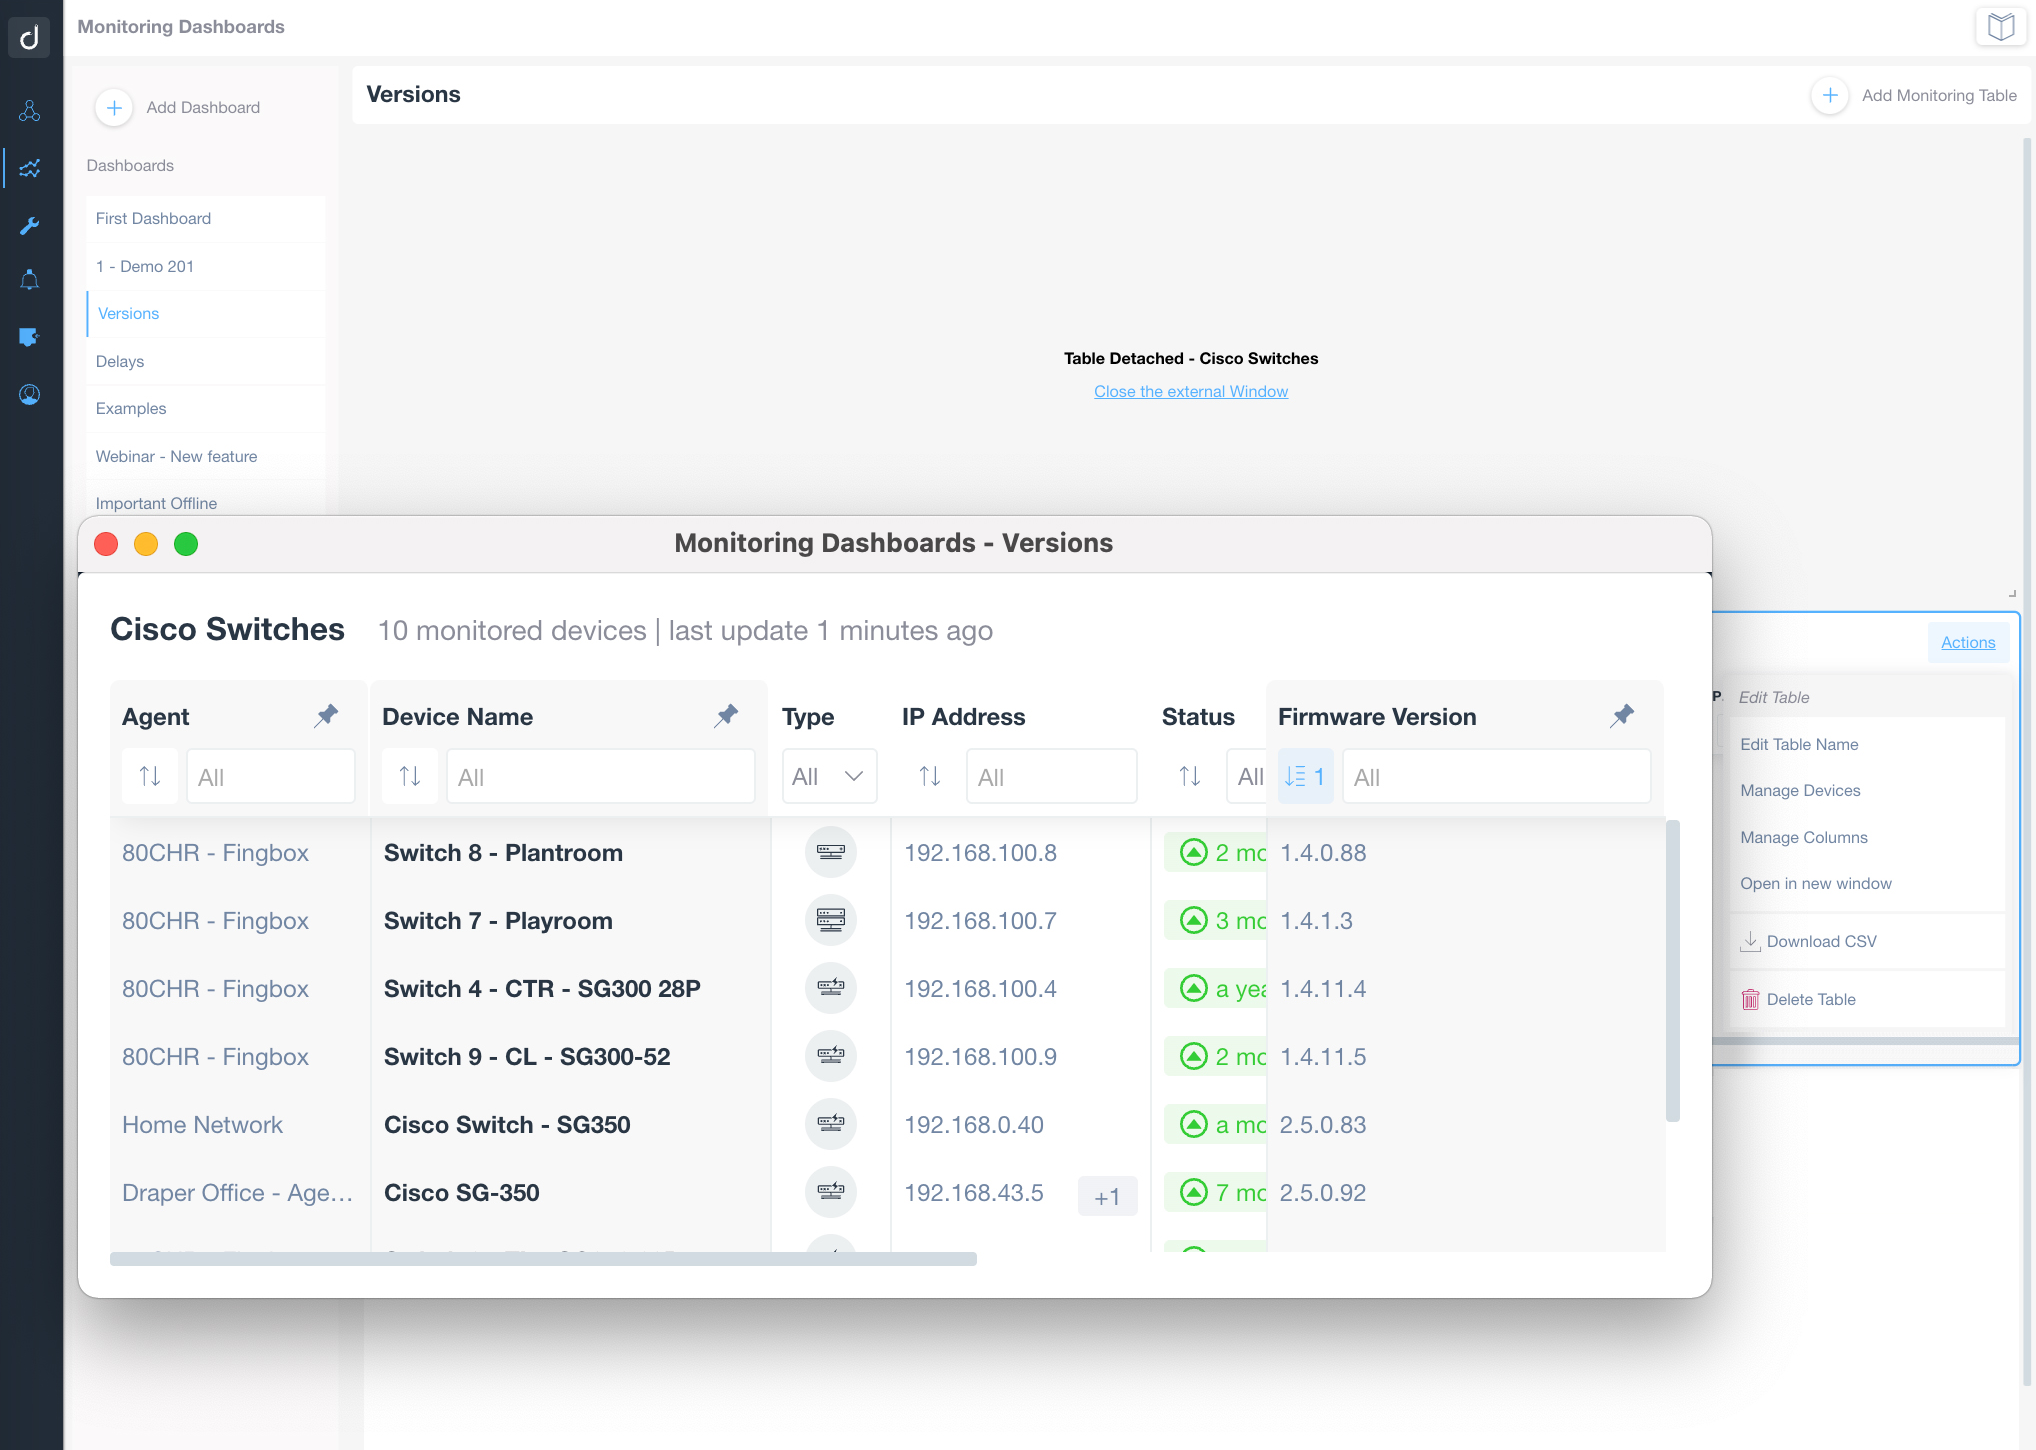2036x1450 pixels.
Task: Open Draper Office agent link
Action: (x=237, y=1192)
